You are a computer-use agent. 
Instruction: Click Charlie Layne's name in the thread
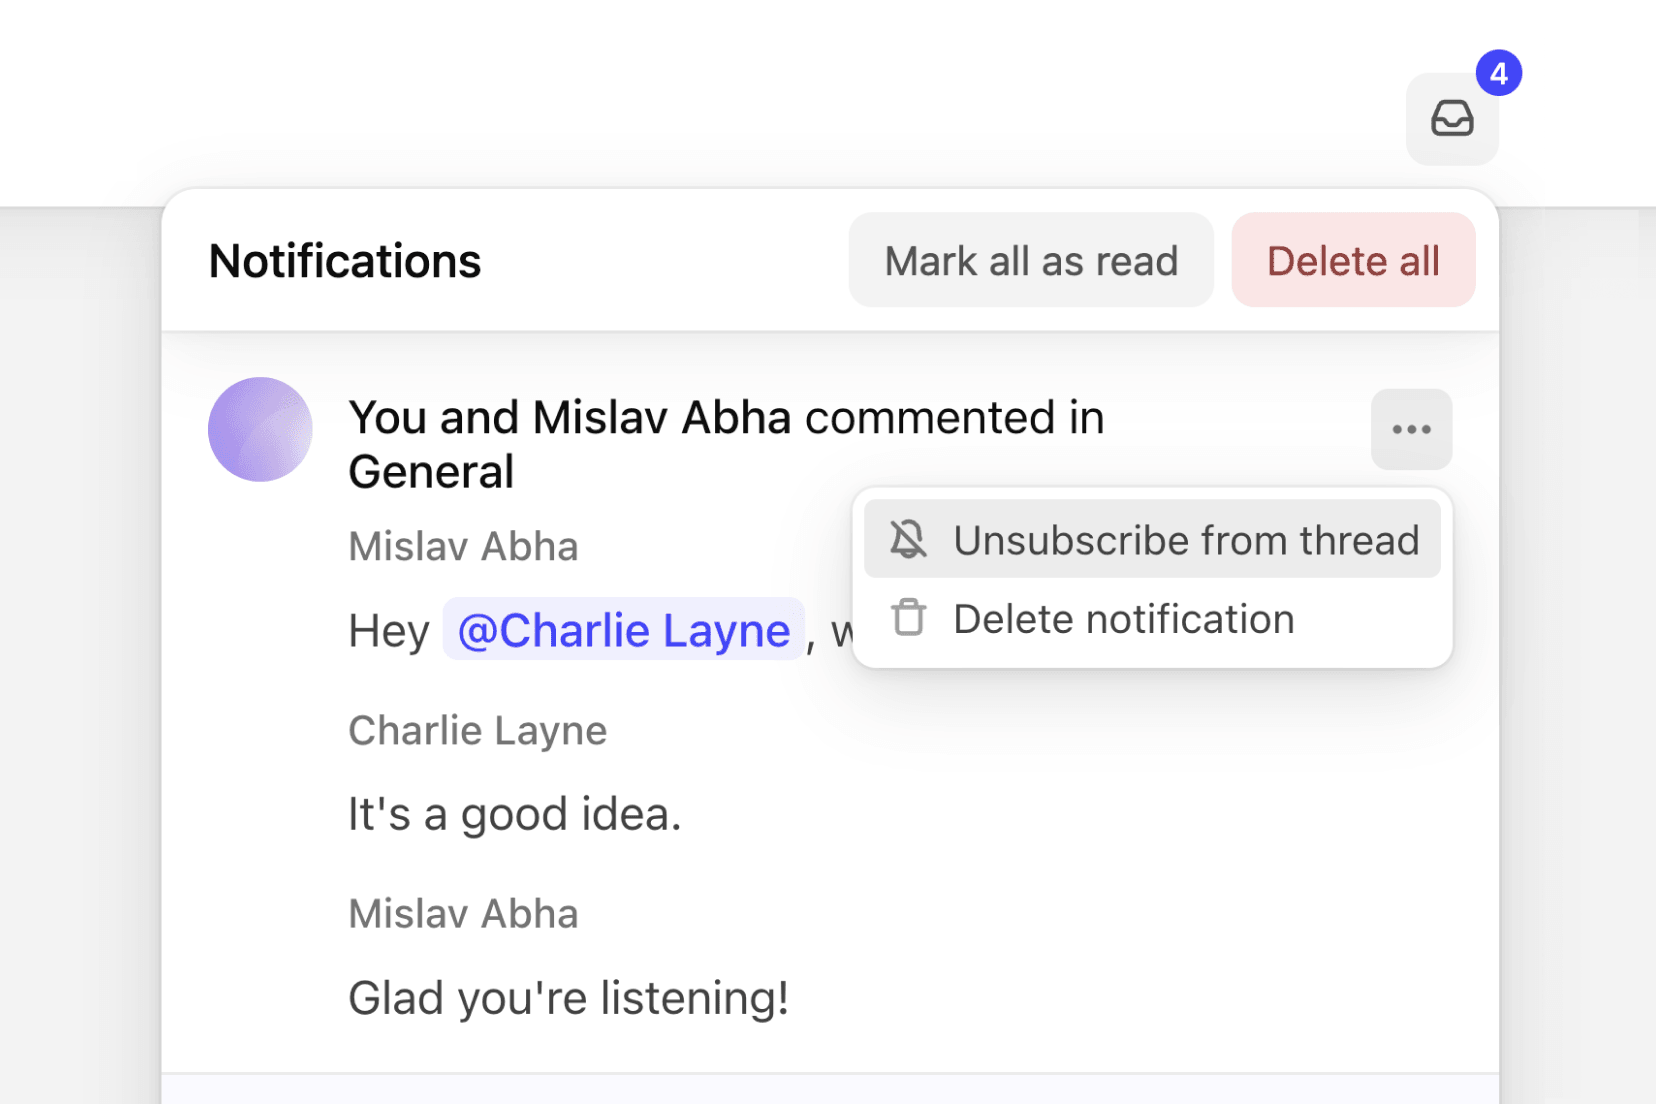pyautogui.click(x=477, y=730)
